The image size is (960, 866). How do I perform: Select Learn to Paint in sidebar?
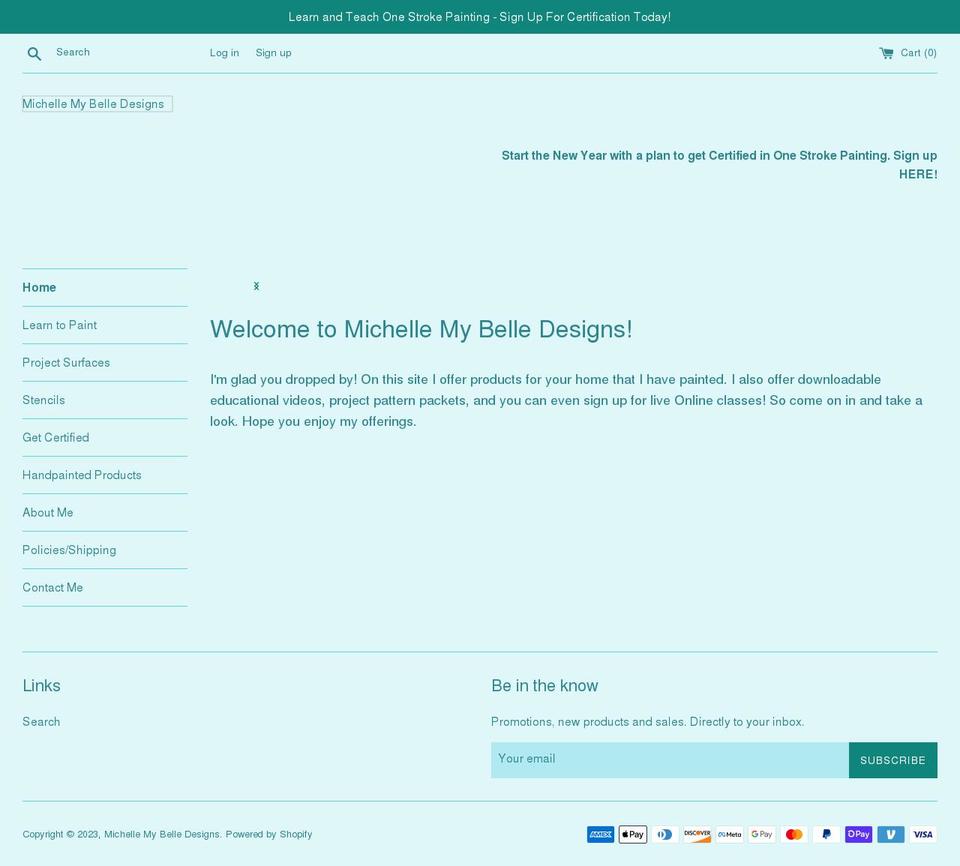[x=105, y=325]
